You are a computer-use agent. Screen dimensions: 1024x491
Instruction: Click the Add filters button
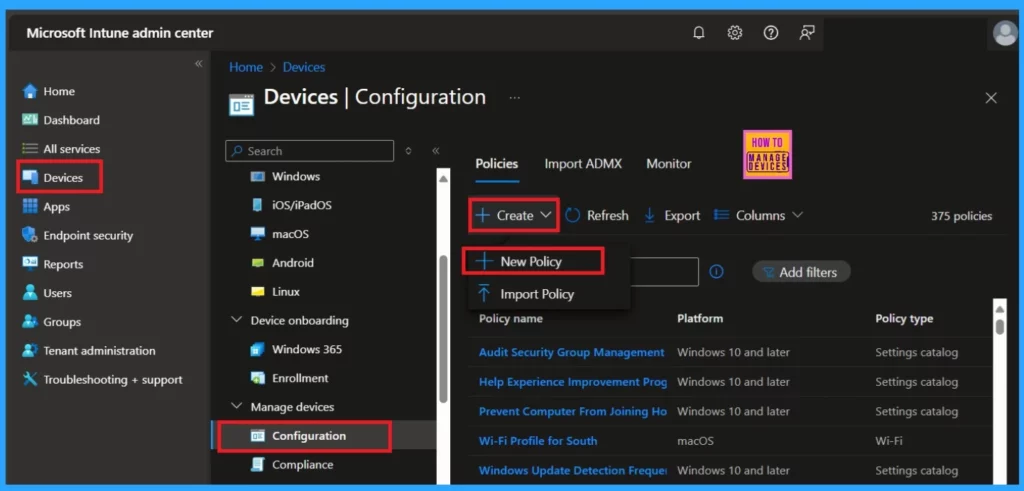click(801, 272)
